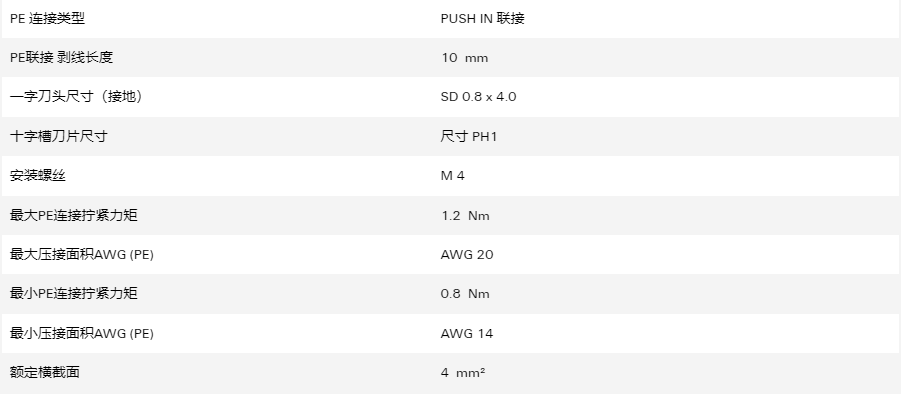Select the '0.8 Nm' torque value
This screenshot has width=901, height=394.
(x=465, y=294)
